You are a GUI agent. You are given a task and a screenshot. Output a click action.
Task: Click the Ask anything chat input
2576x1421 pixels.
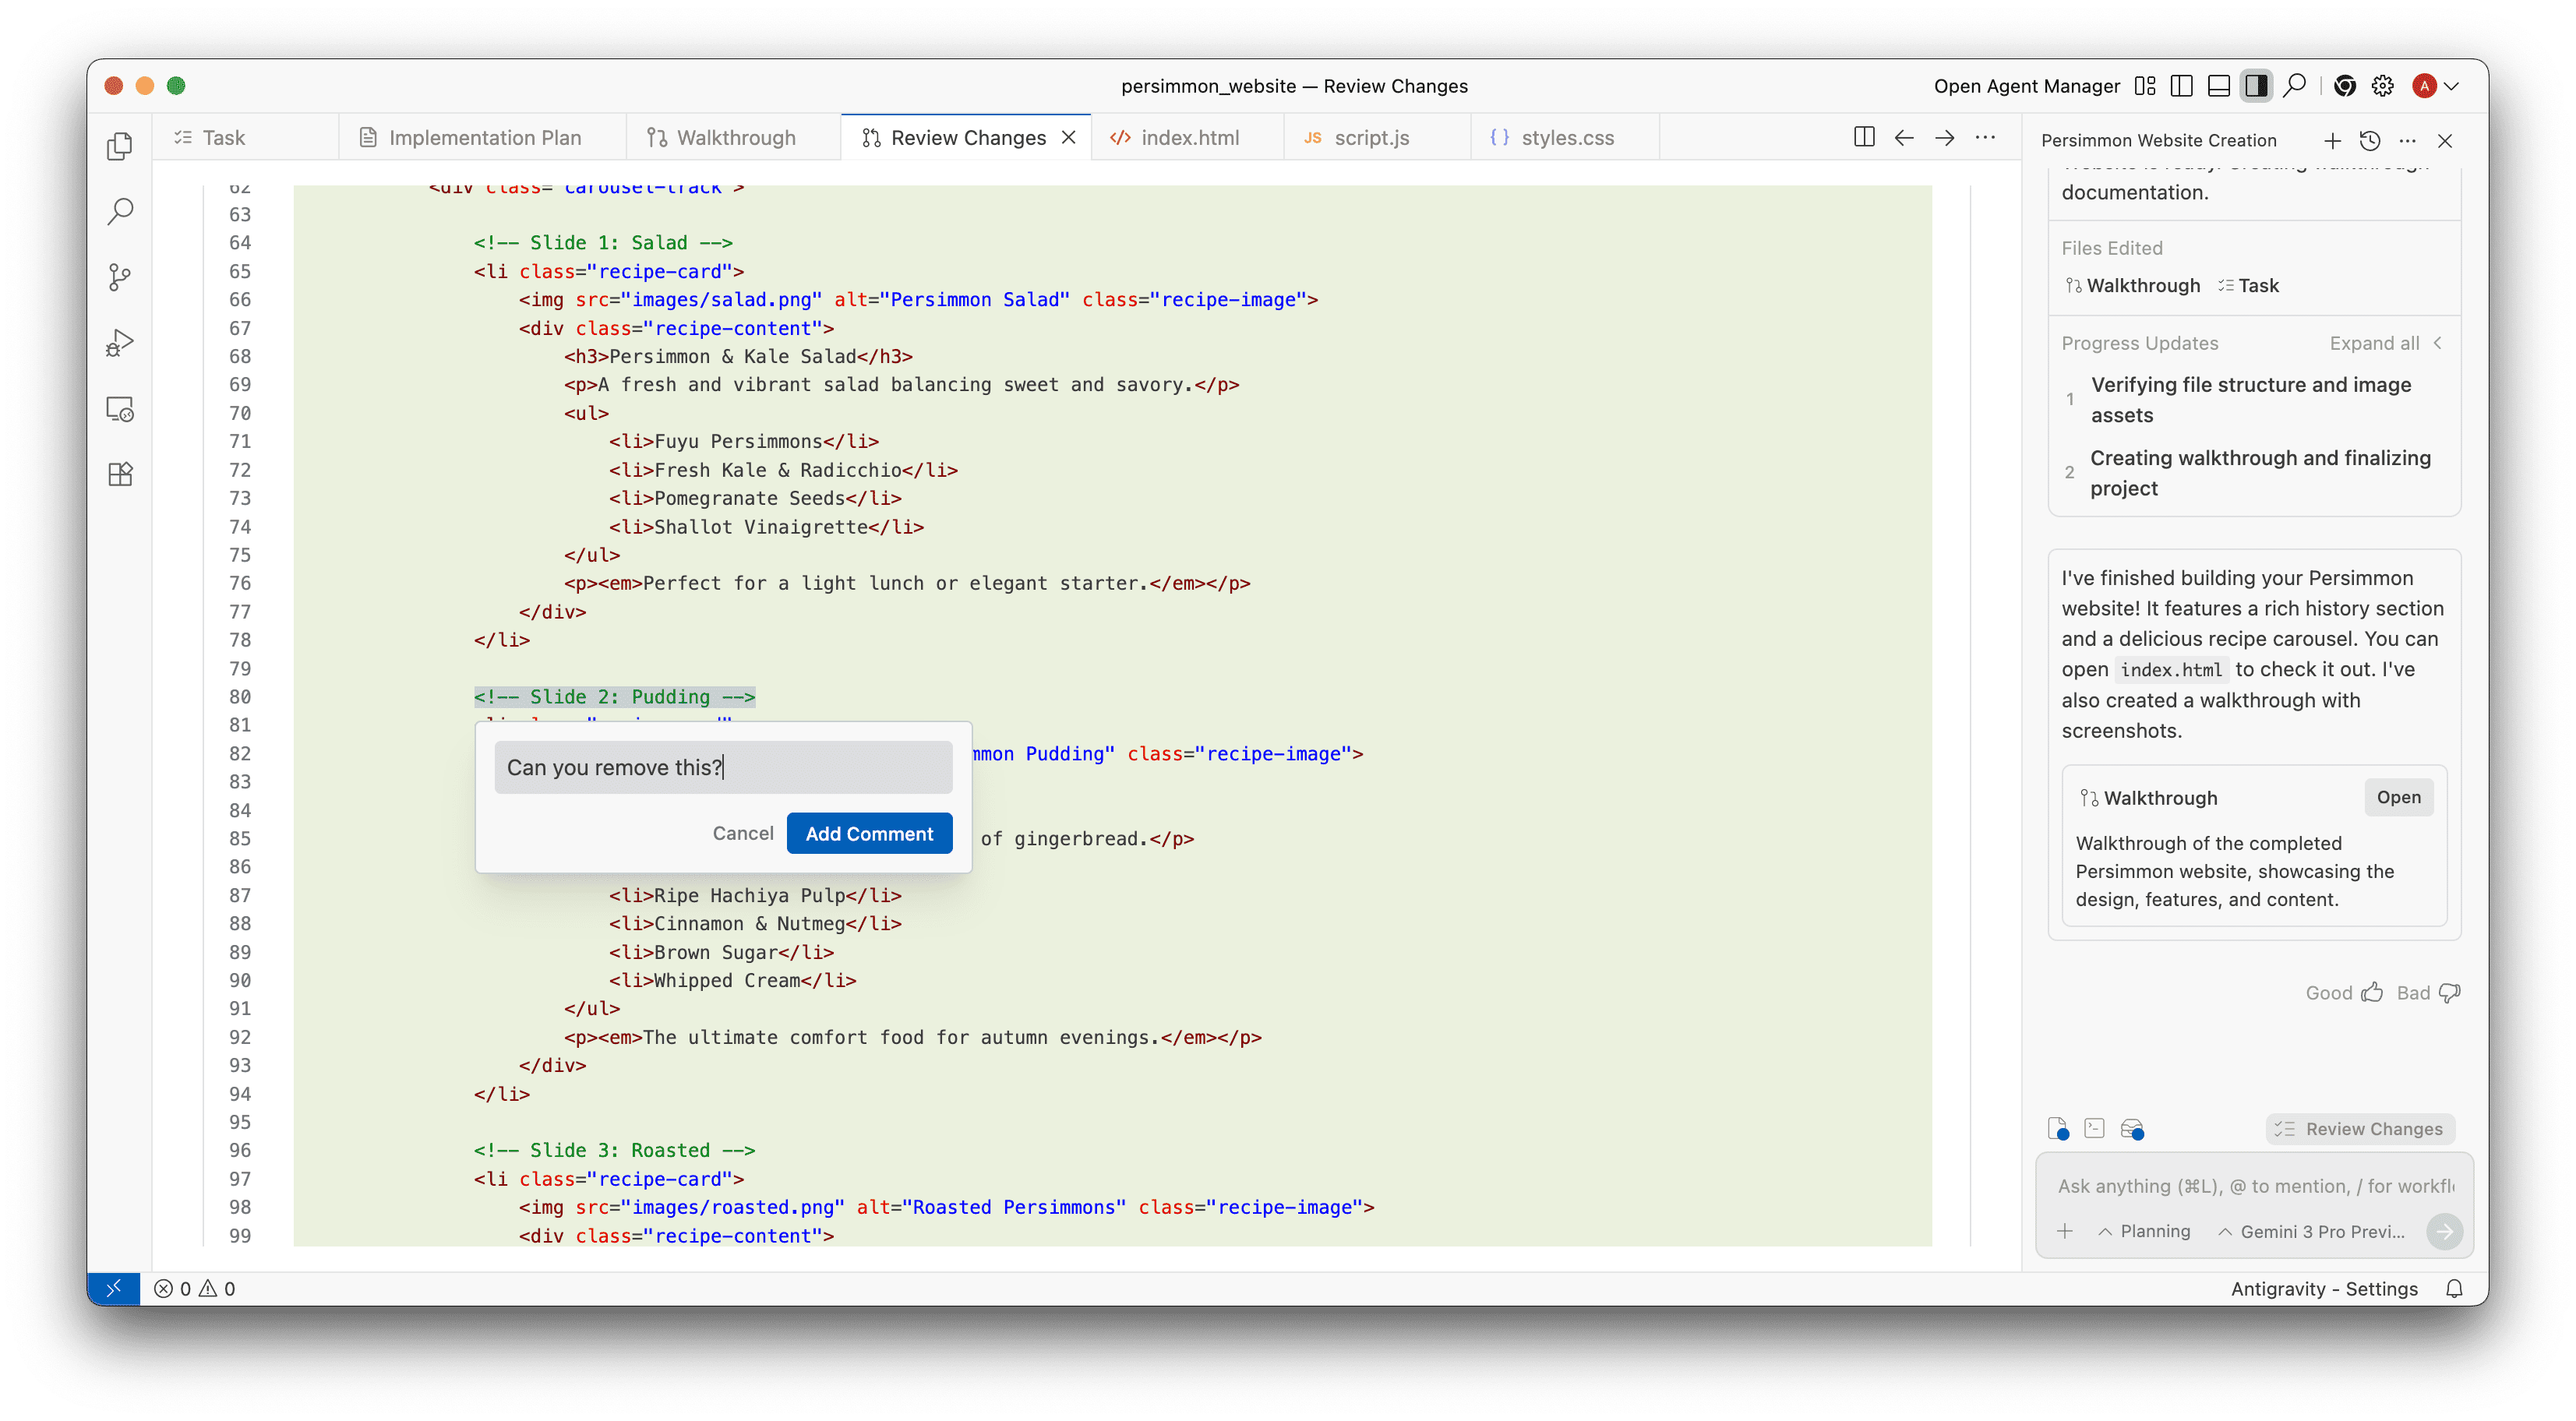pyautogui.click(x=2254, y=1185)
